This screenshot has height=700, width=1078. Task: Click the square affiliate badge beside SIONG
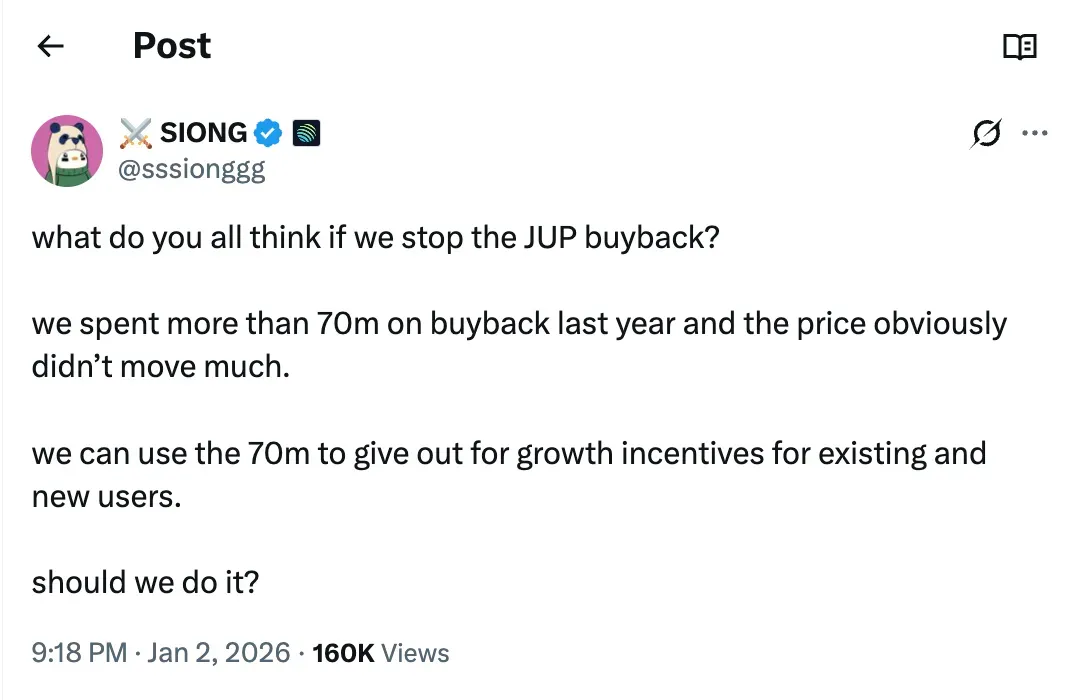[305, 132]
